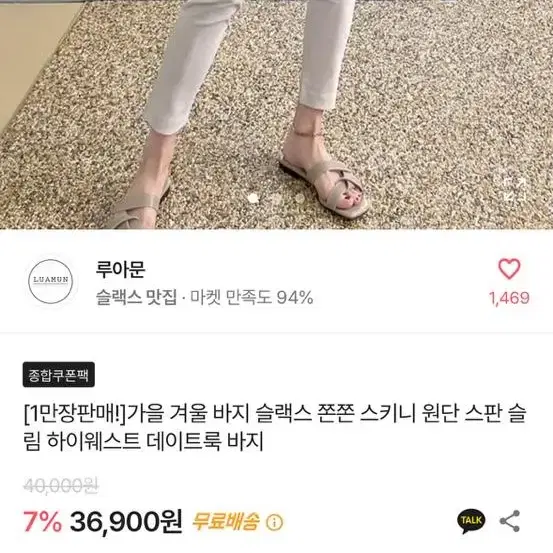The width and height of the screenshot is (553, 553).
Task: Select the 36,900원 sale price
Action: tap(126, 521)
